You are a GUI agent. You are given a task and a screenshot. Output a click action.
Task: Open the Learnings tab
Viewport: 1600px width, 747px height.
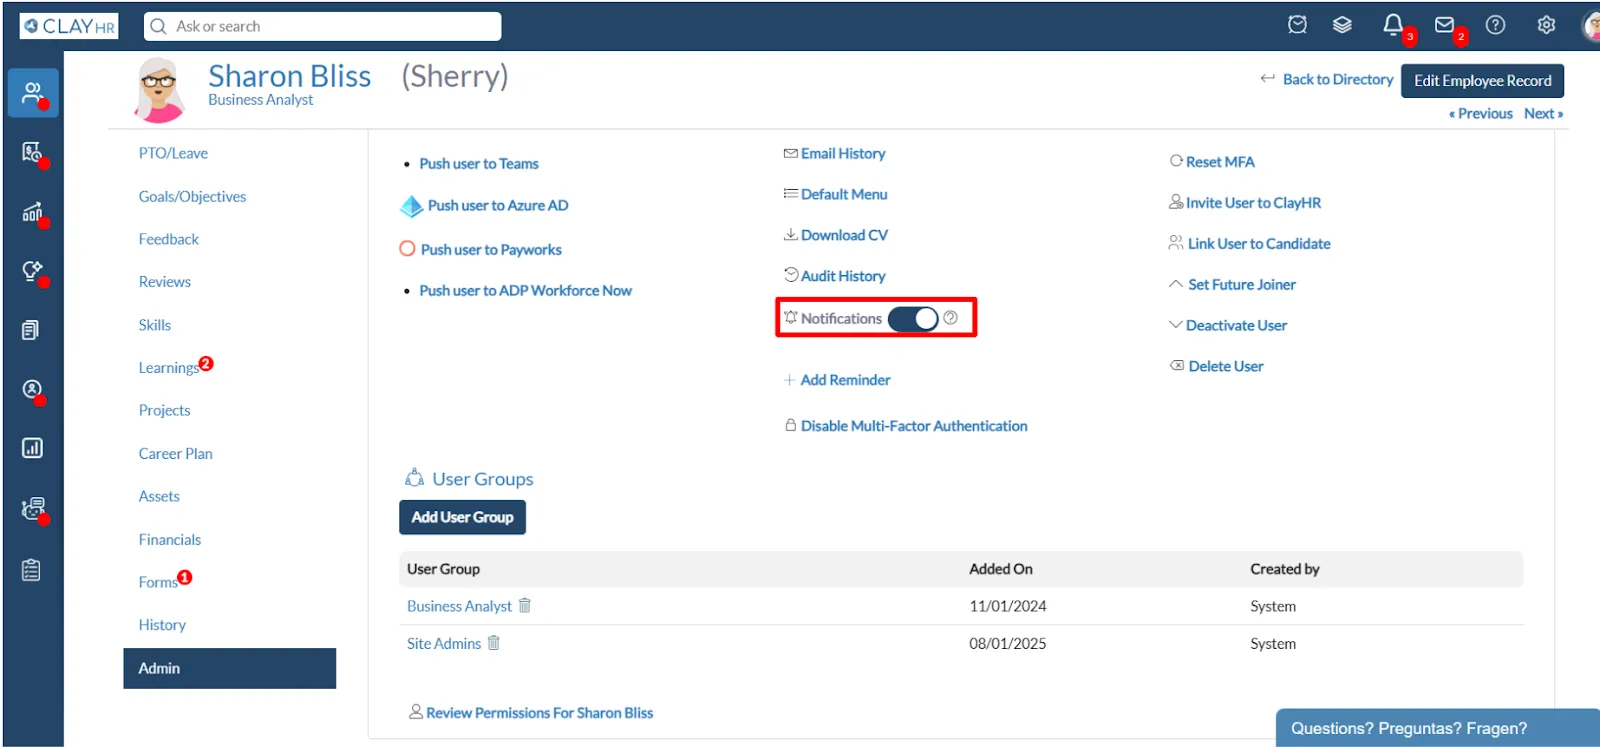169,368
